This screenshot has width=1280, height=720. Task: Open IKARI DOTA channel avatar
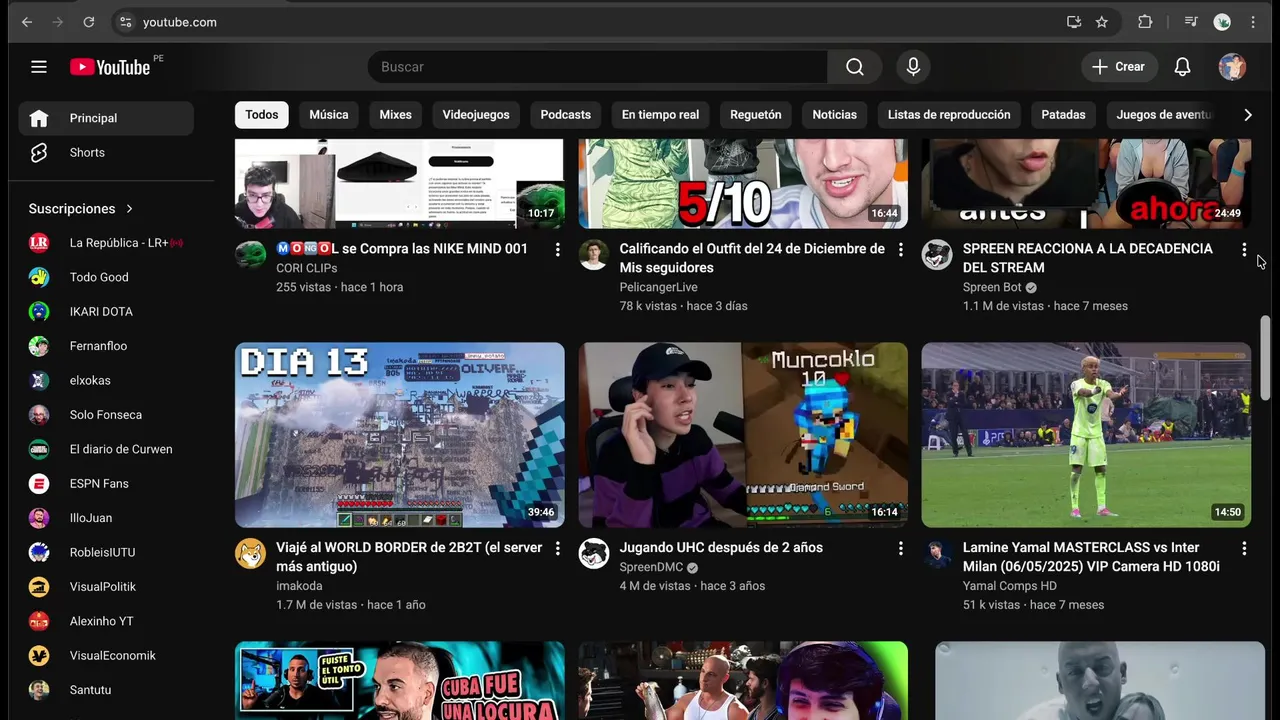pos(39,311)
